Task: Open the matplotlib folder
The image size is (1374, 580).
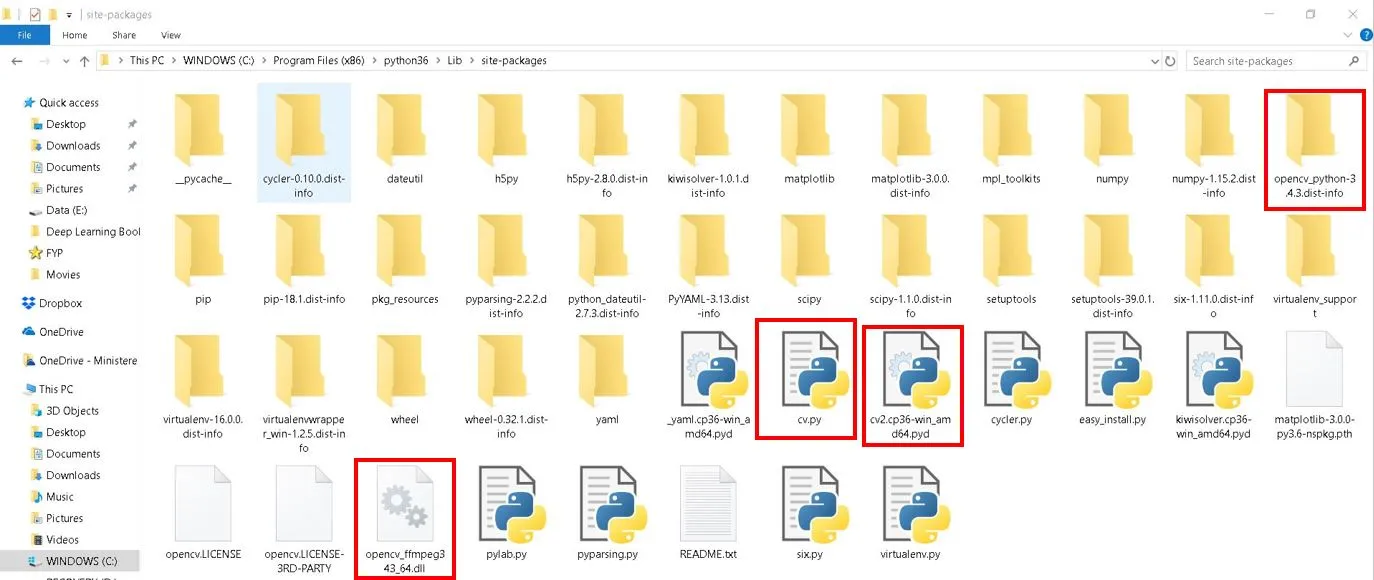Action: click(809, 140)
